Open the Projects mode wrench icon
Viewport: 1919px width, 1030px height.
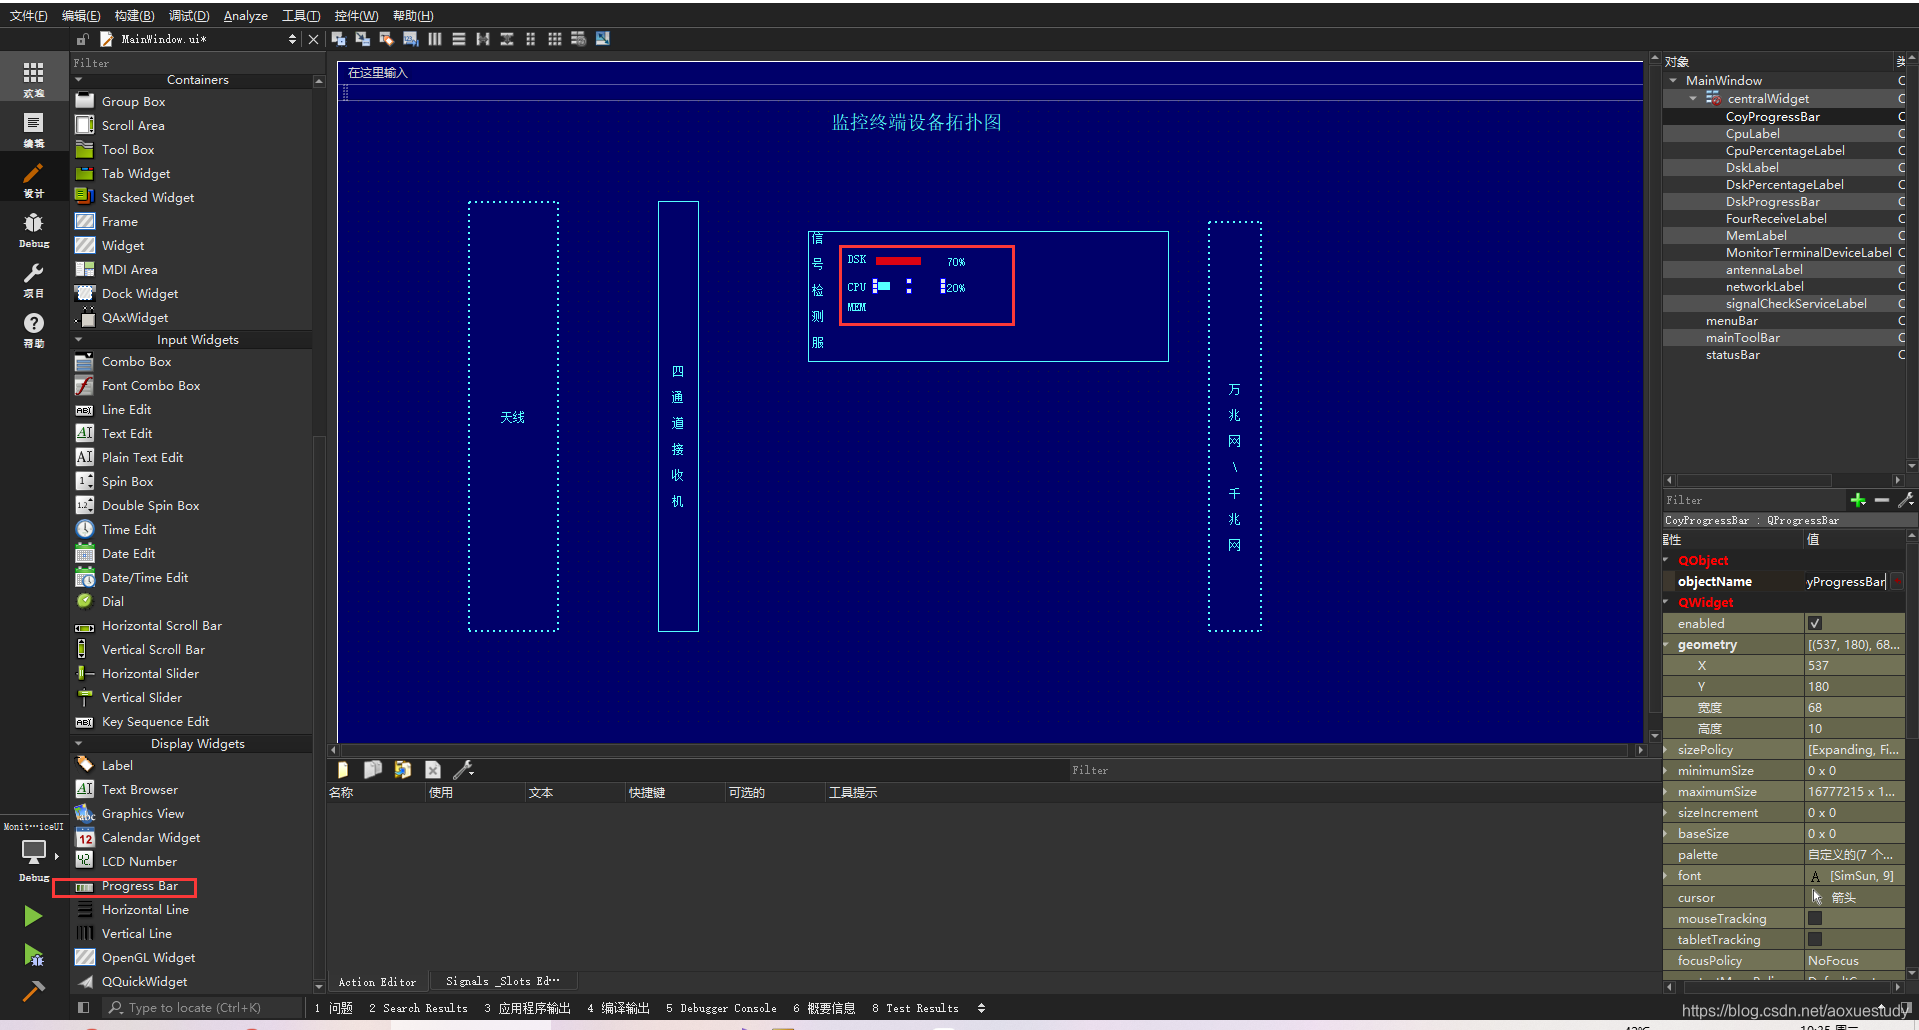[34, 278]
